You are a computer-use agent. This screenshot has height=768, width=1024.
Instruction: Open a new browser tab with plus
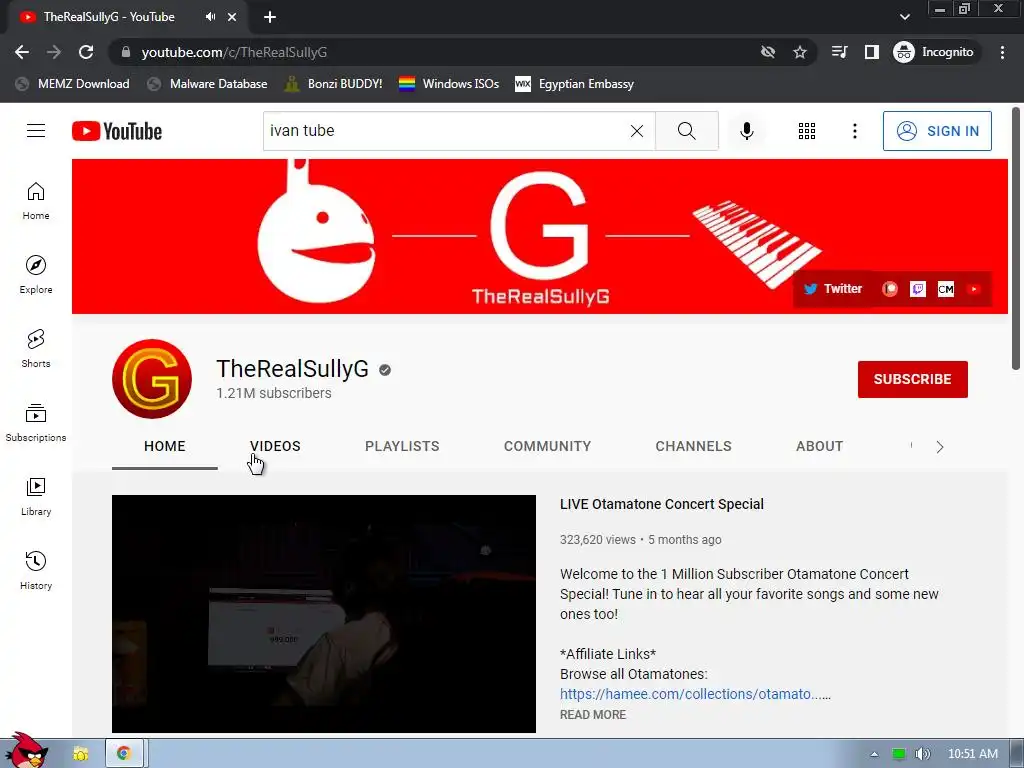270,17
